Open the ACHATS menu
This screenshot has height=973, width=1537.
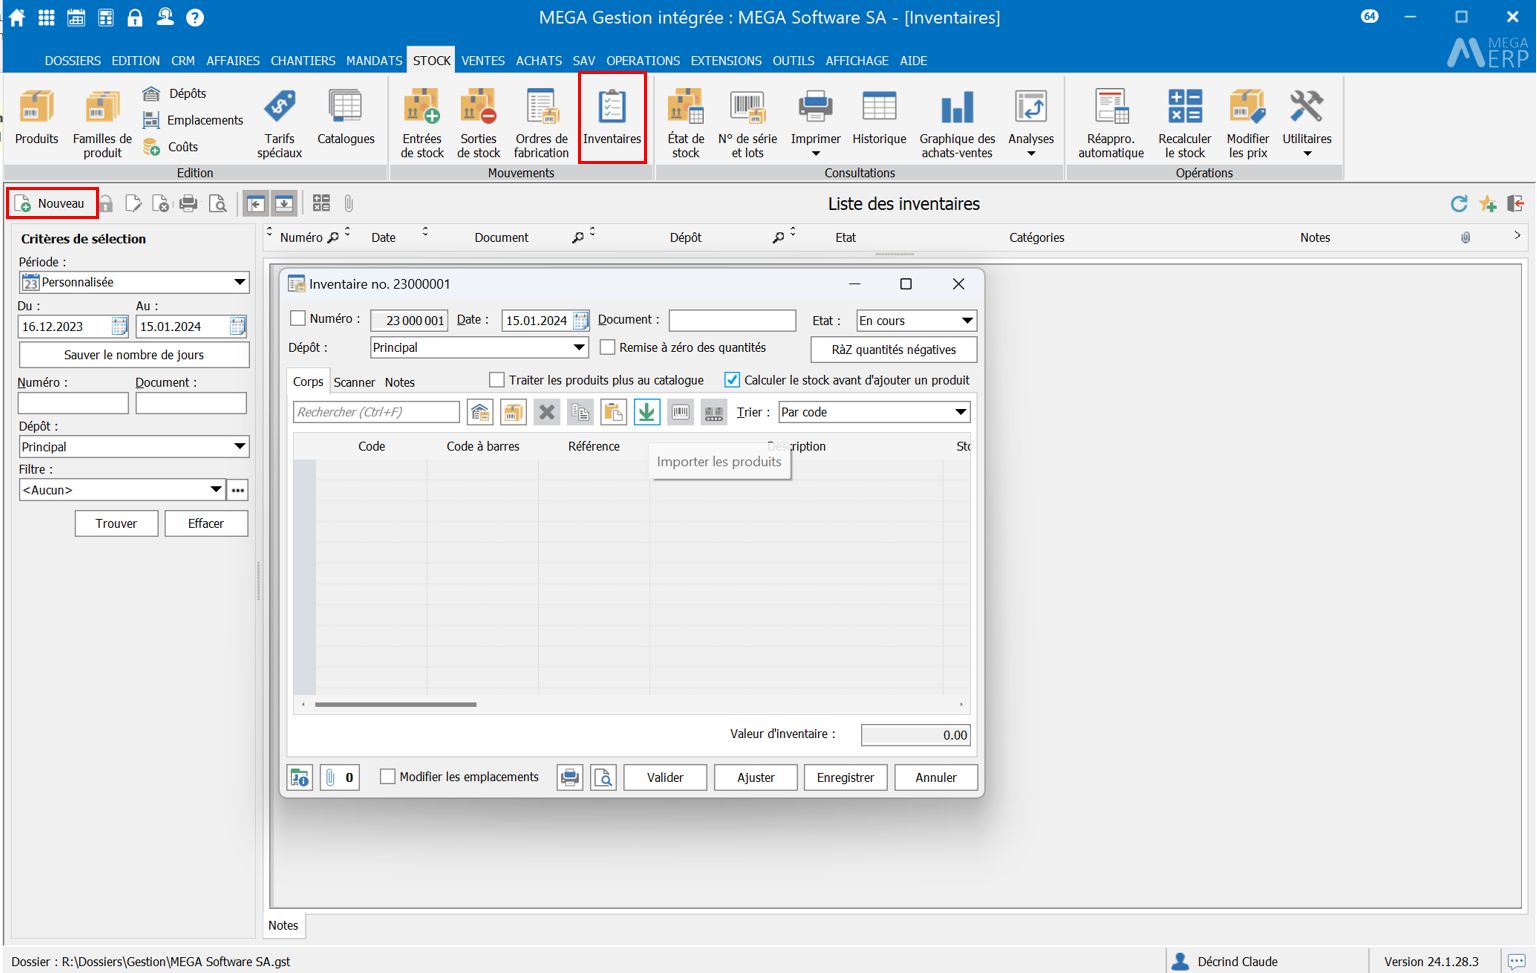(x=539, y=61)
